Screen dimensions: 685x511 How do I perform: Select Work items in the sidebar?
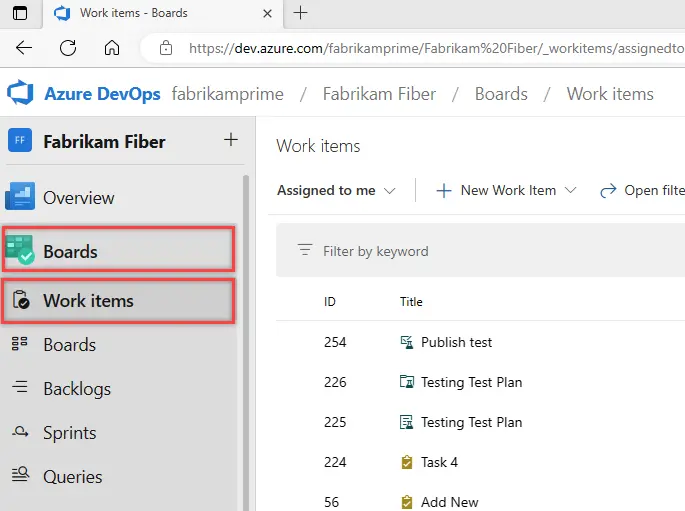[x=119, y=301]
